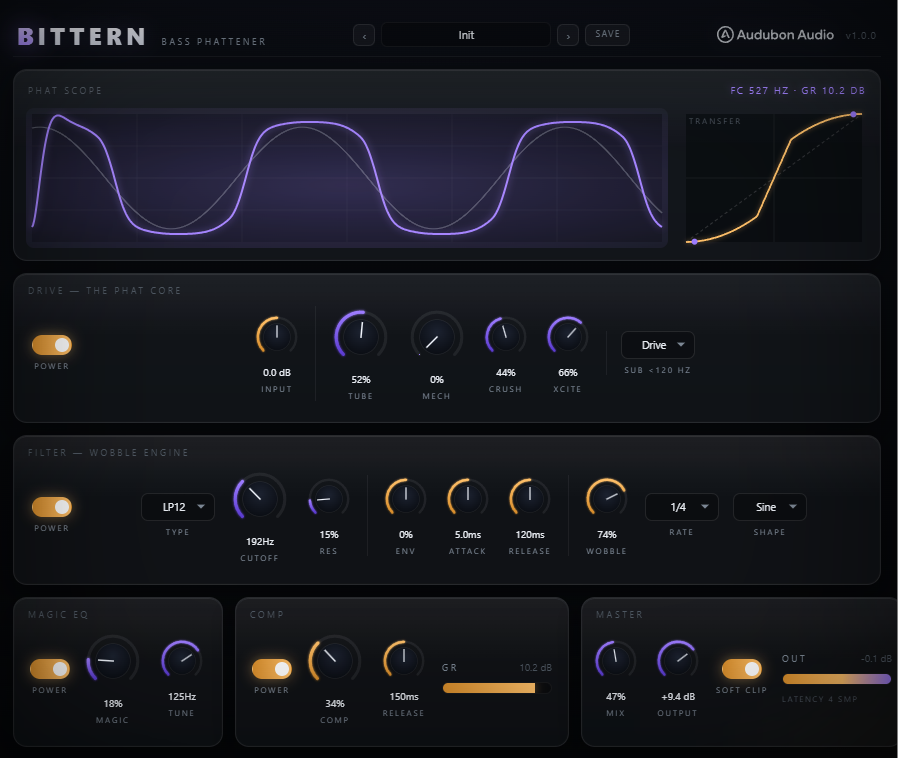
Task: Click the Wobble knob at 74%
Action: [606, 499]
